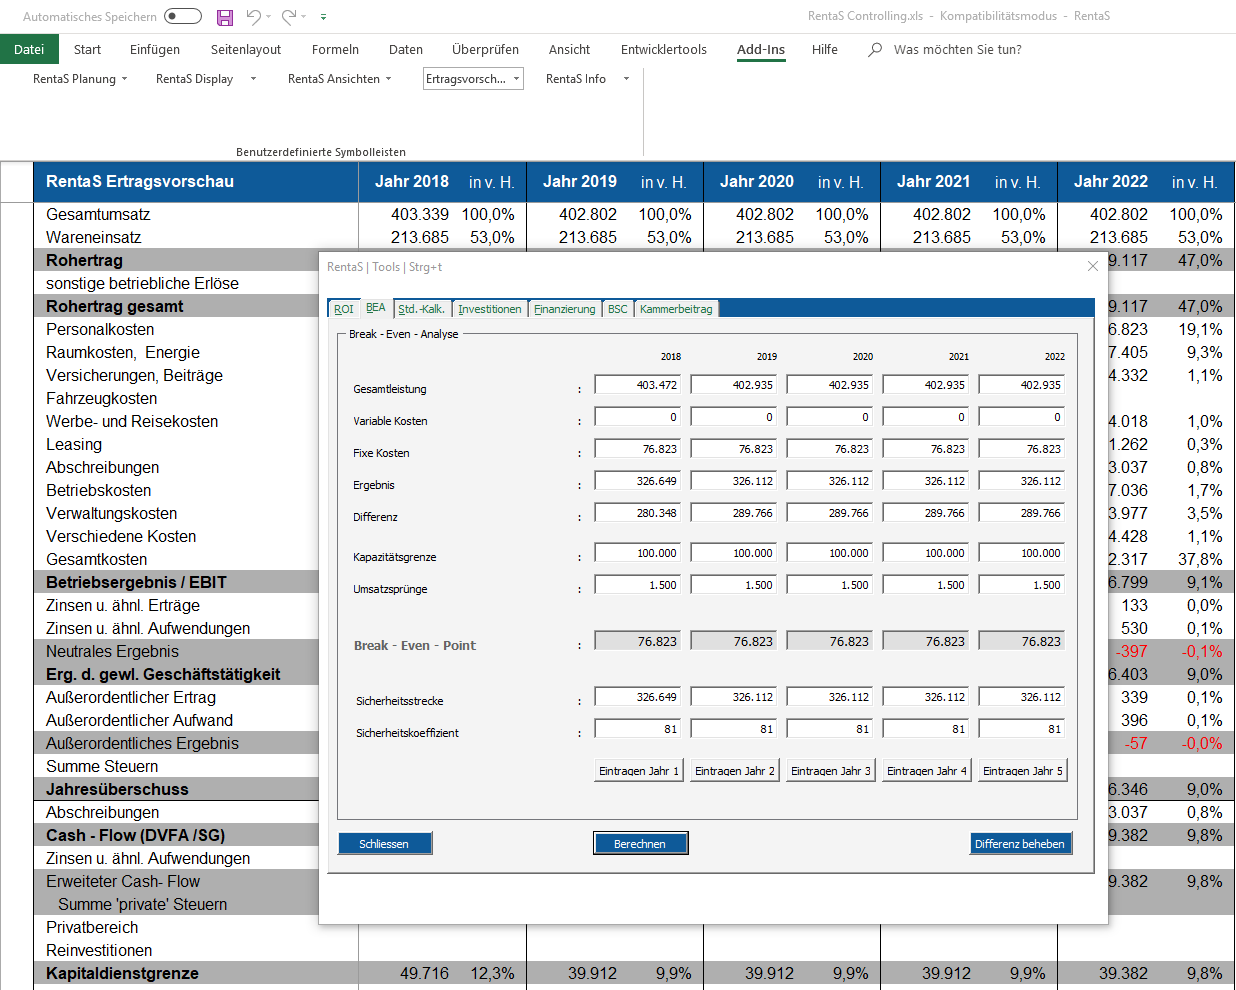Click the Fixe Kosten field for 2018
This screenshot has width=1236, height=990.
(638, 449)
